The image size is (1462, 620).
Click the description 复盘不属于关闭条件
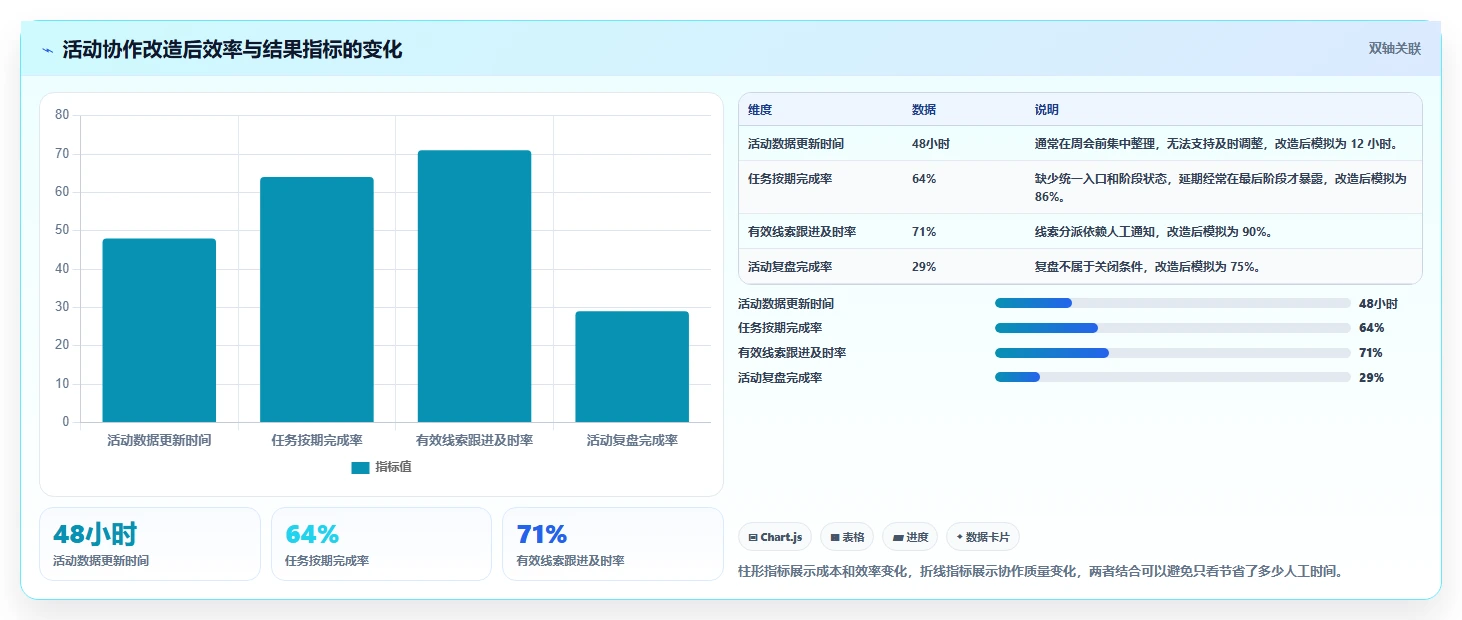pos(1147,267)
